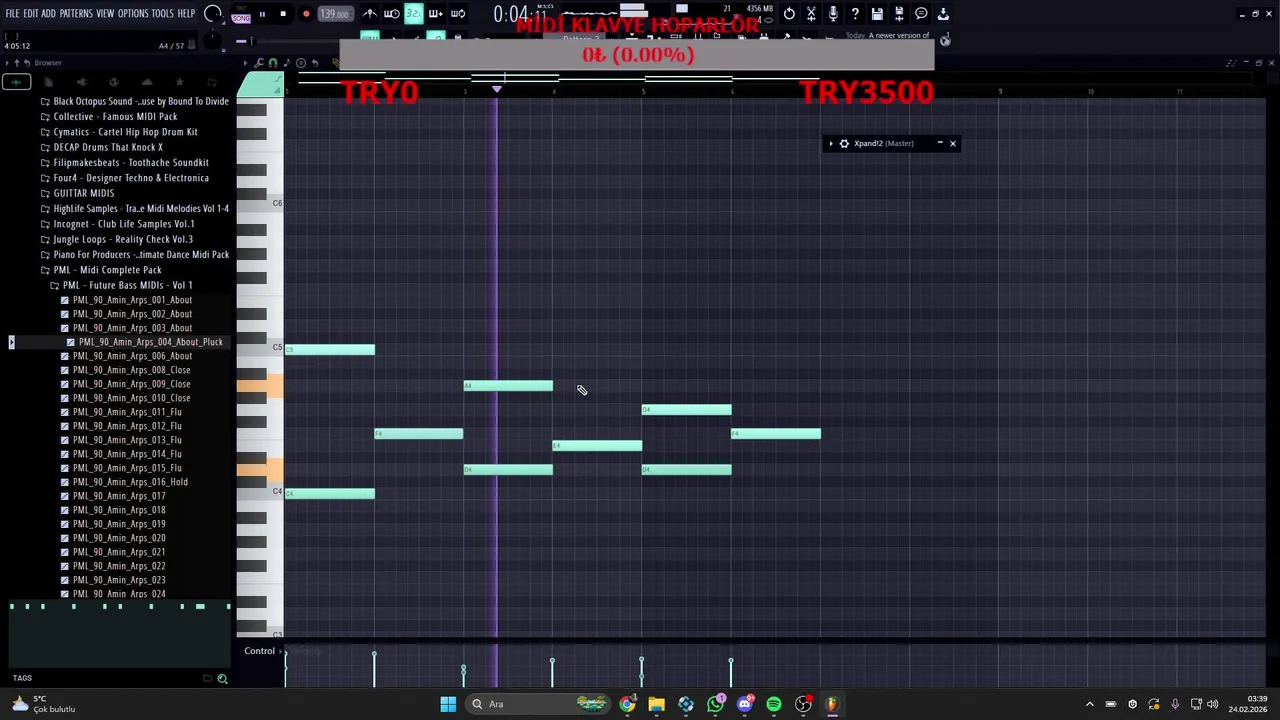This screenshot has width=1280, height=720.
Task: Open the ADD menu
Action: click(x=48, y=14)
